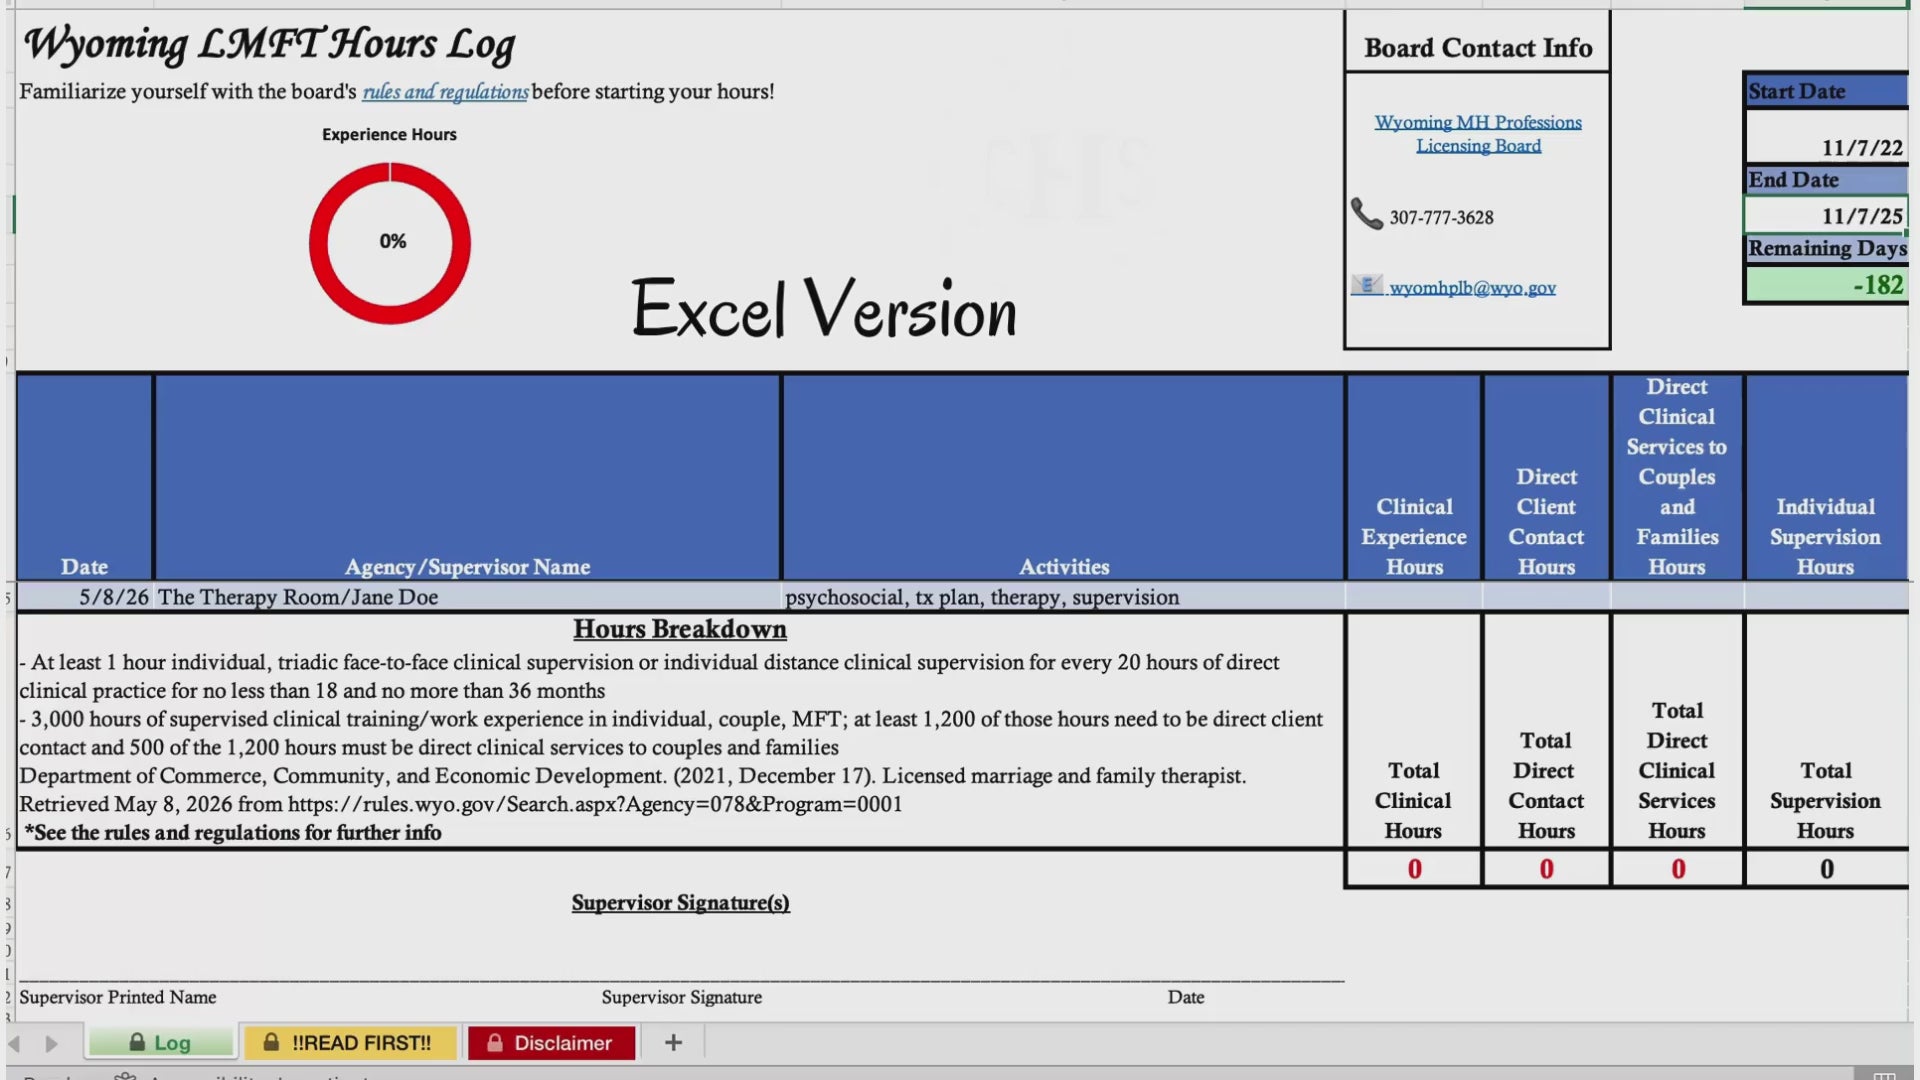
Task: Open Wyoming MH Professions Licensing Board link
Action: pyautogui.click(x=1478, y=134)
